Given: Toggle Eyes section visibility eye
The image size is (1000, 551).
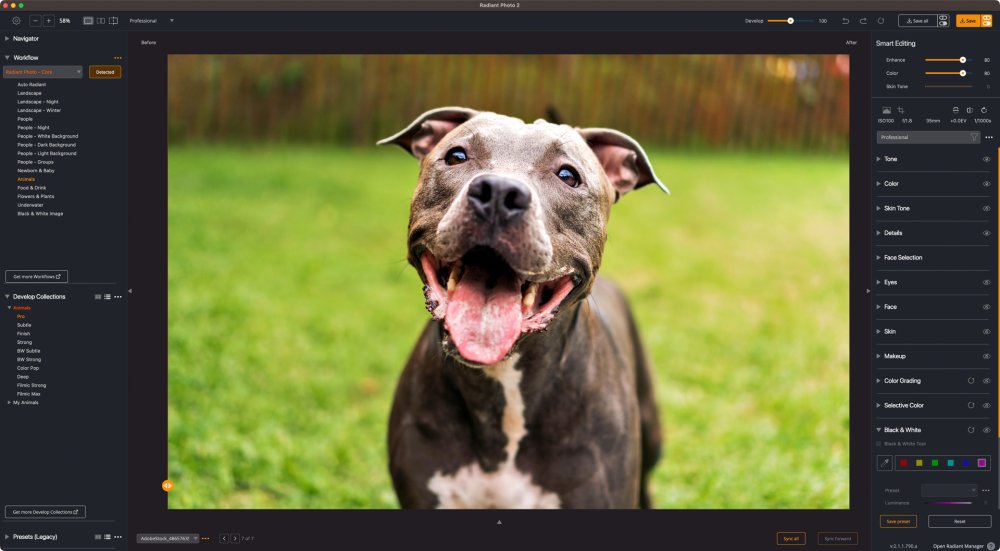Looking at the screenshot, I should point(987,282).
